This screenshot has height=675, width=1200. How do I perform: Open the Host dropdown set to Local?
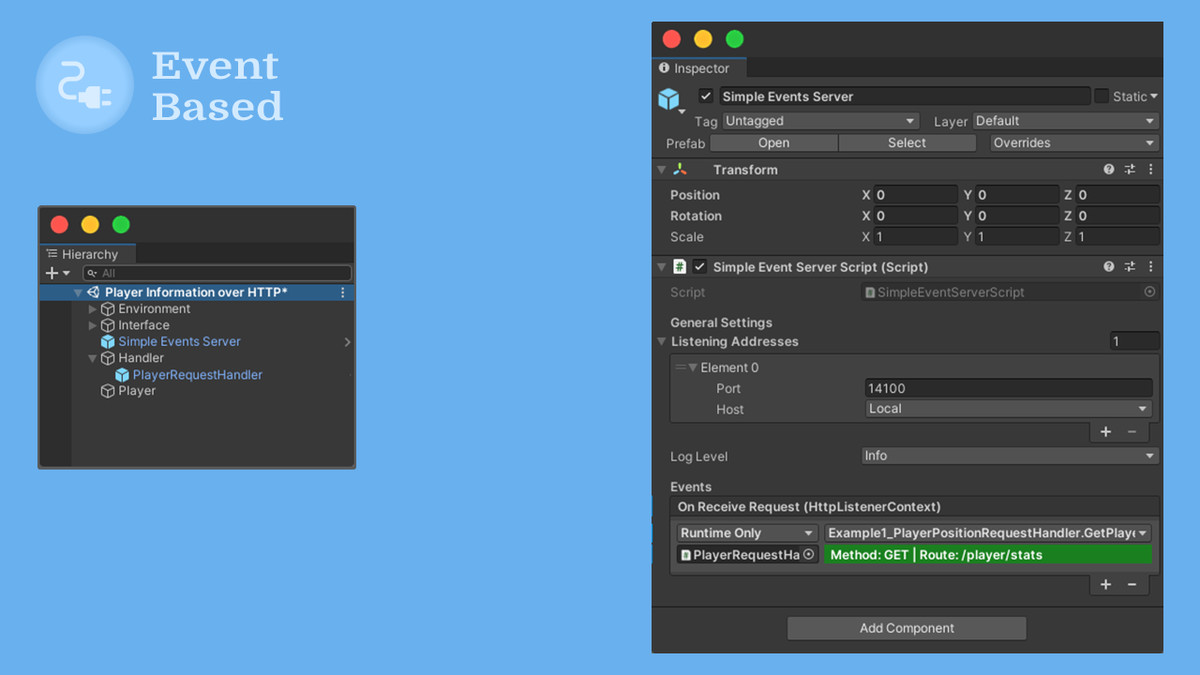pyautogui.click(x=1008, y=409)
